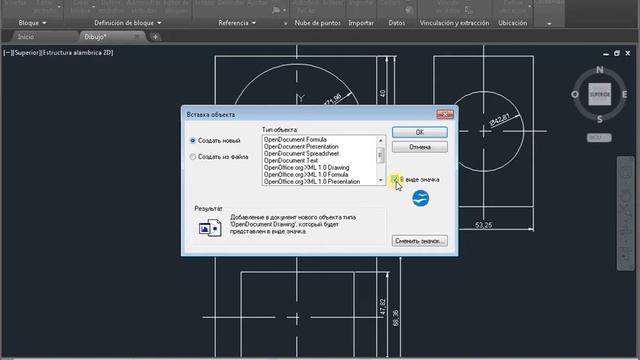640x360 pixels.
Task: Open the Superior view controls menu
Action: point(26,53)
